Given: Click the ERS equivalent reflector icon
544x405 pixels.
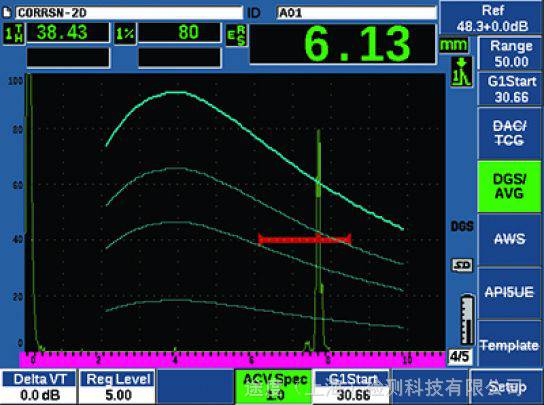Looking at the screenshot, I should [236, 35].
